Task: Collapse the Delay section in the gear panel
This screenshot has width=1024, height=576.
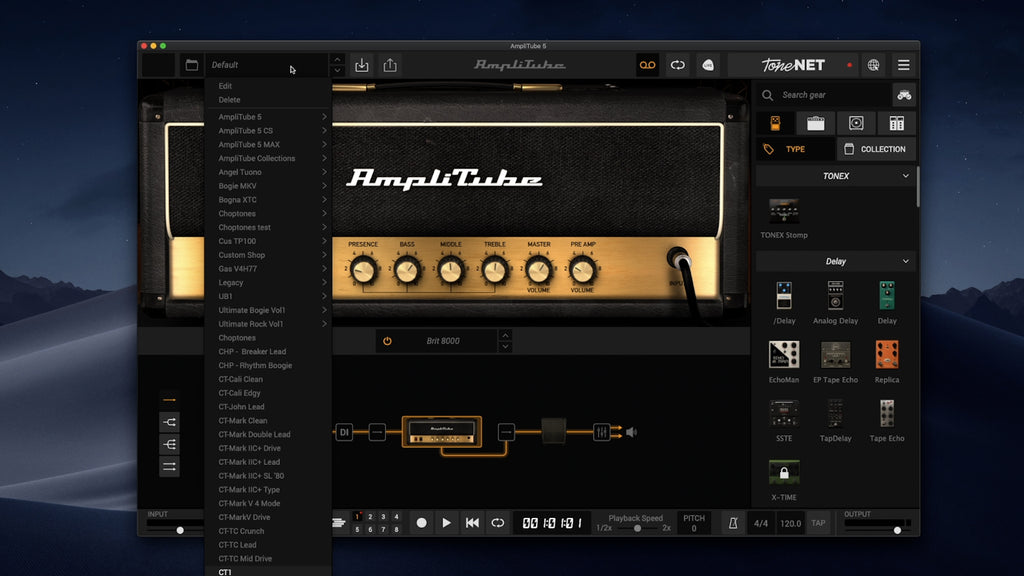Action: [x=905, y=261]
